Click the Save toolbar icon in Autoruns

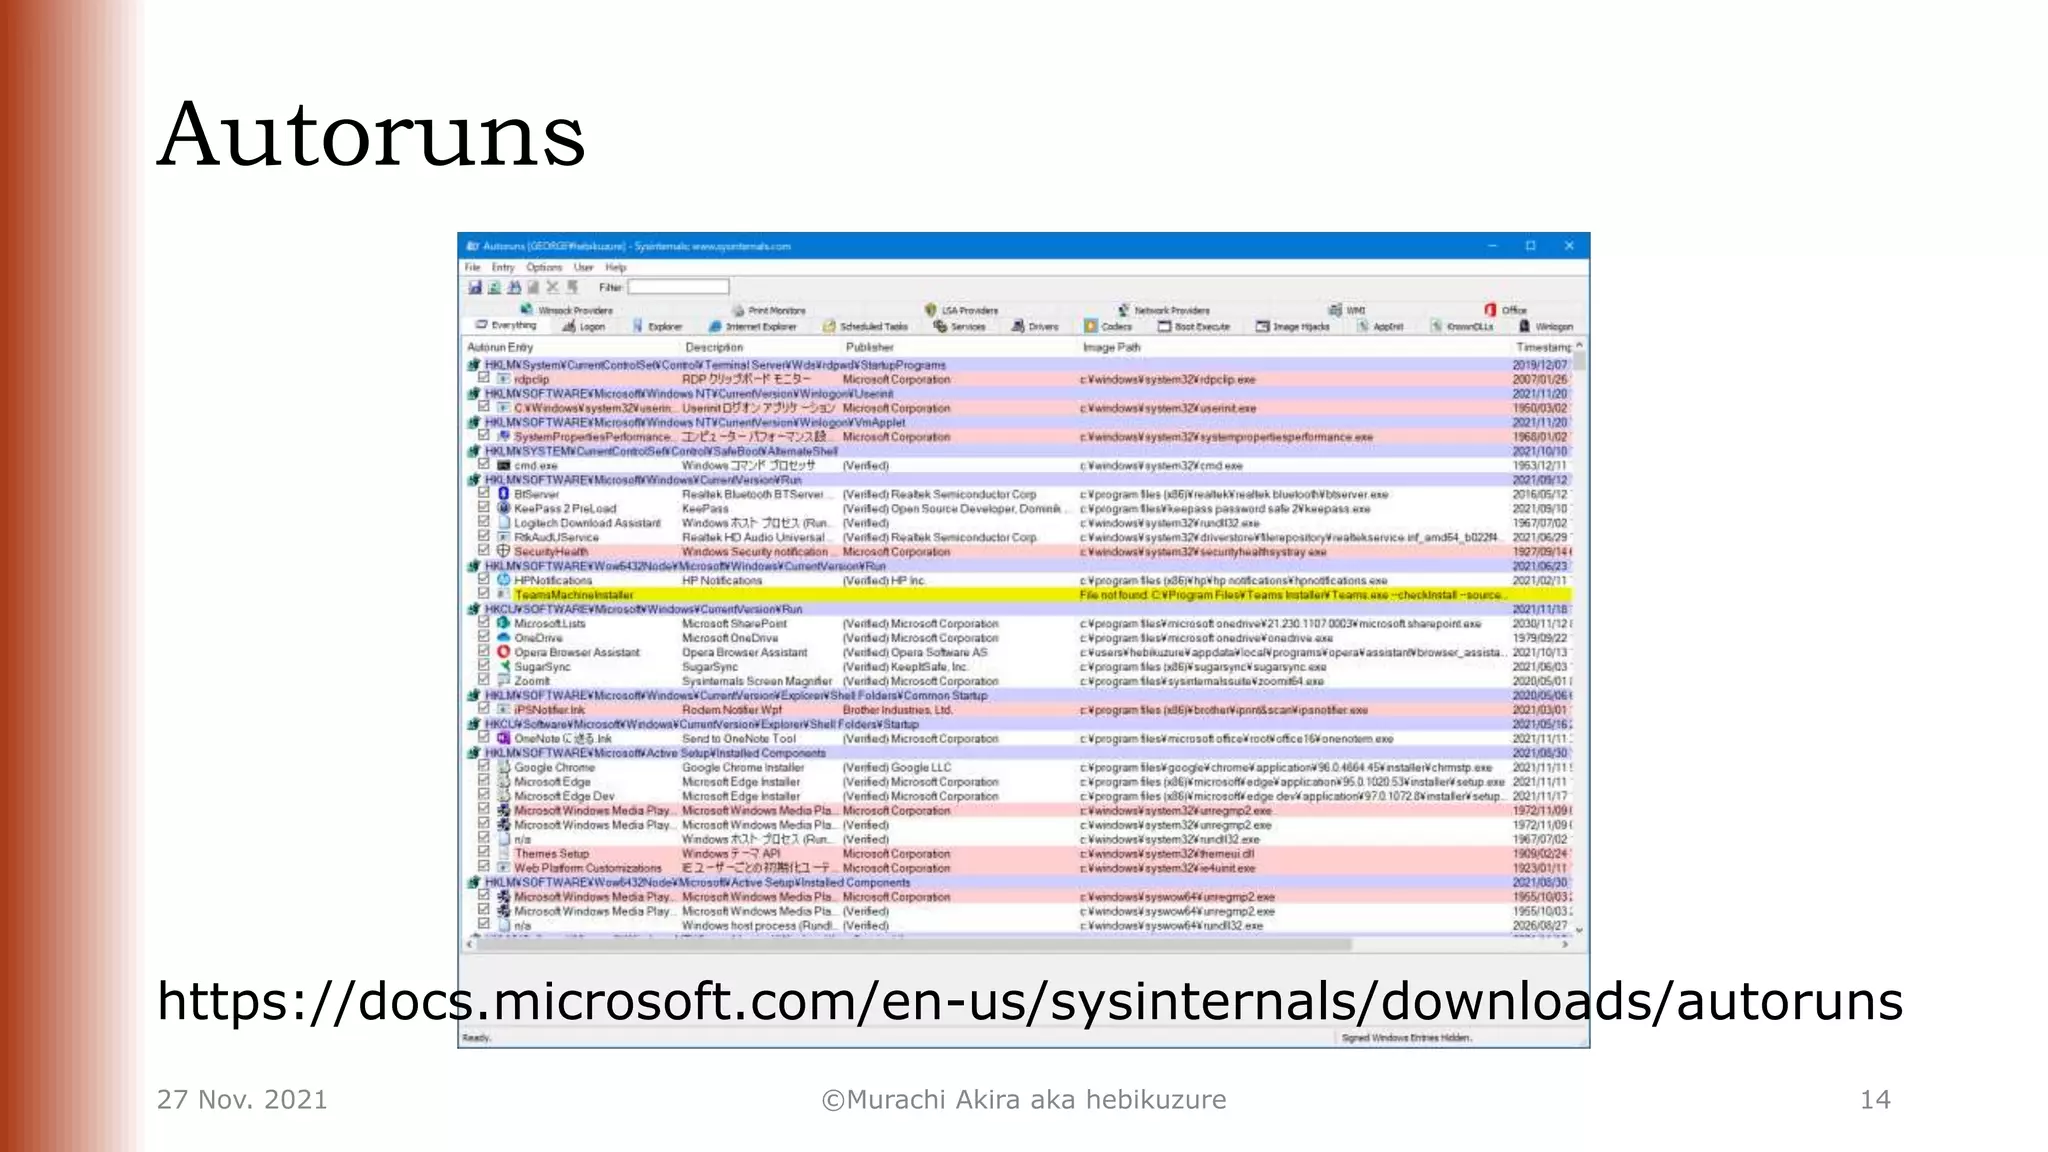(475, 287)
